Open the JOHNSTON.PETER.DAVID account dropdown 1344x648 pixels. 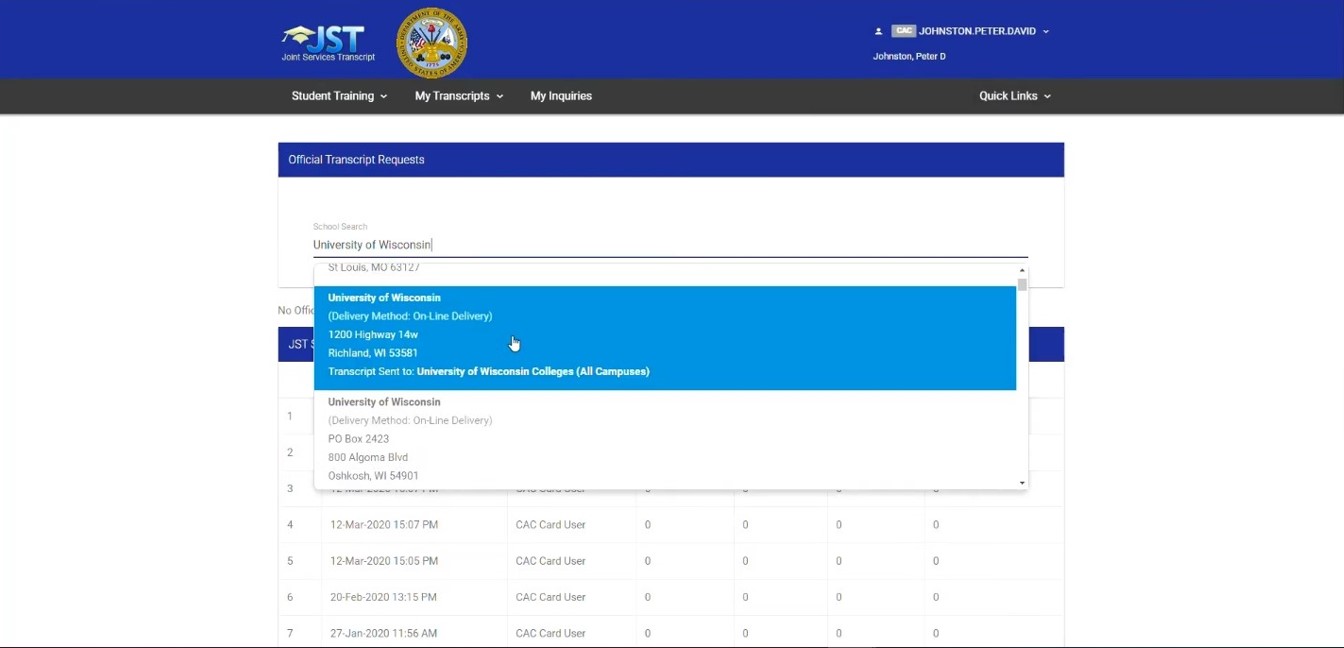[1044, 31]
